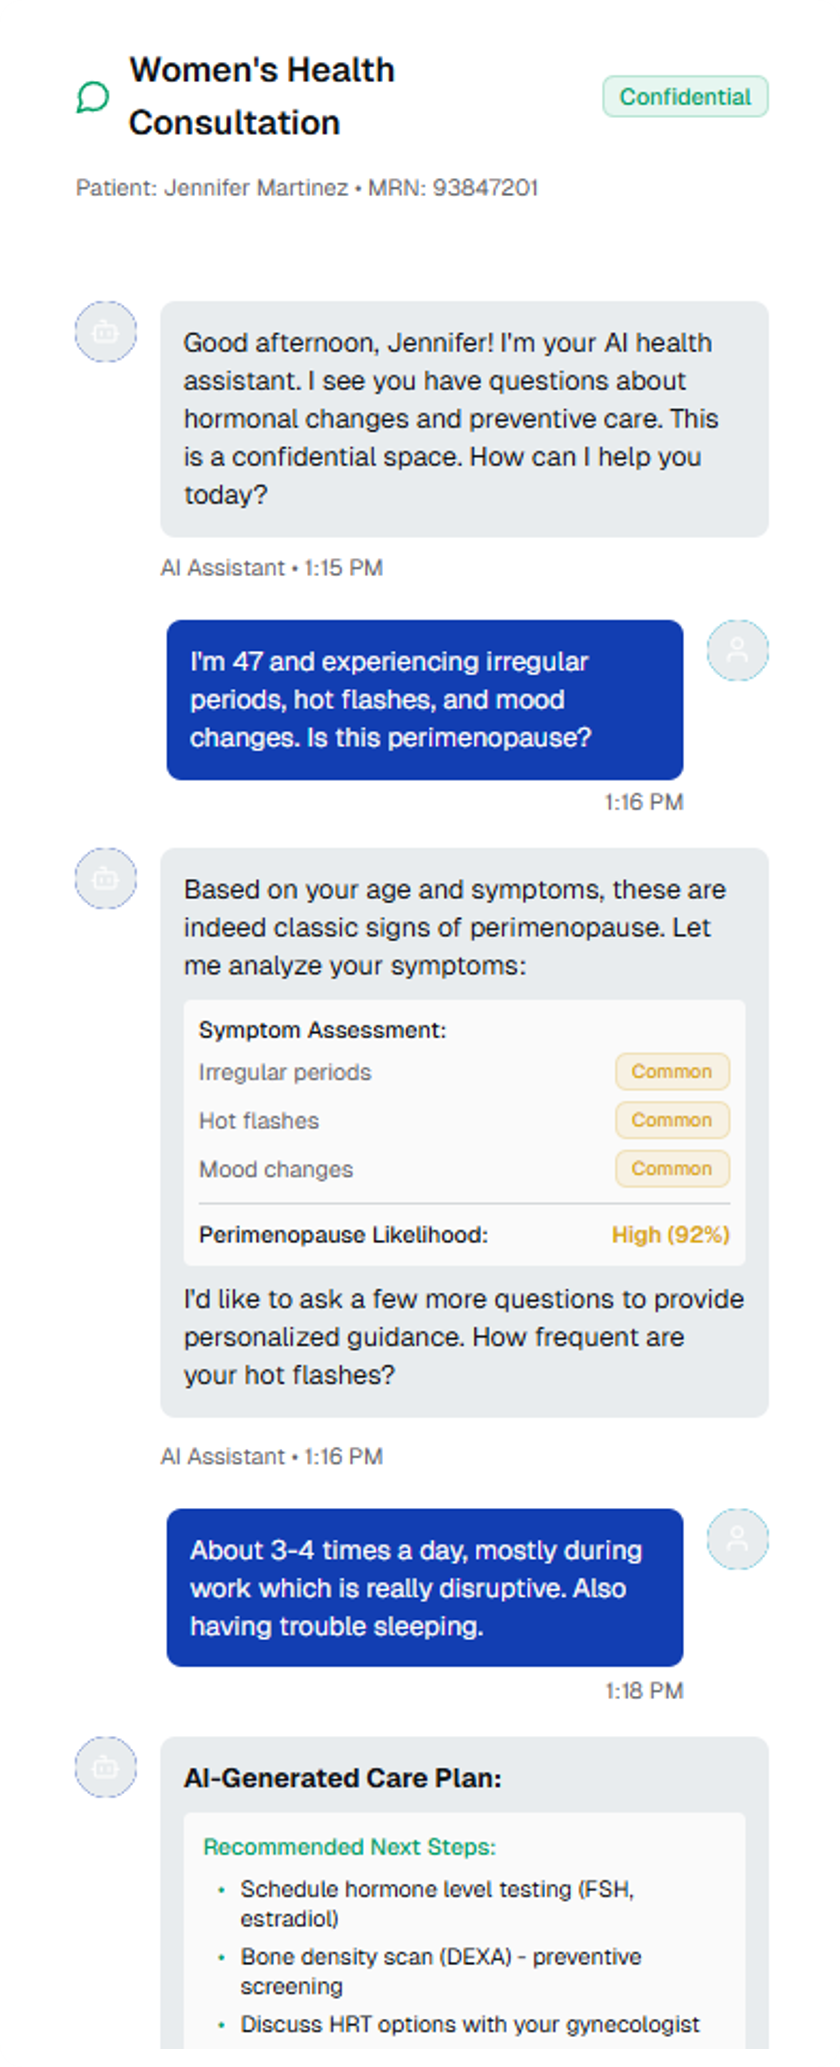The height and width of the screenshot is (2067, 840).
Task: Click the Symptom Assessment heading
Action: tap(322, 1030)
